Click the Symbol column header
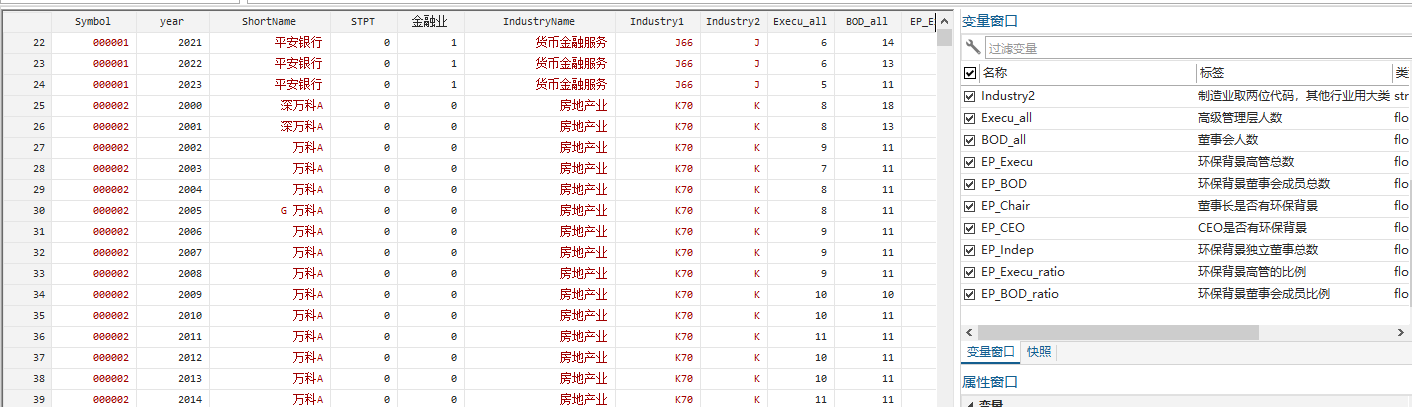This screenshot has height=407, width=1412. 92,21
